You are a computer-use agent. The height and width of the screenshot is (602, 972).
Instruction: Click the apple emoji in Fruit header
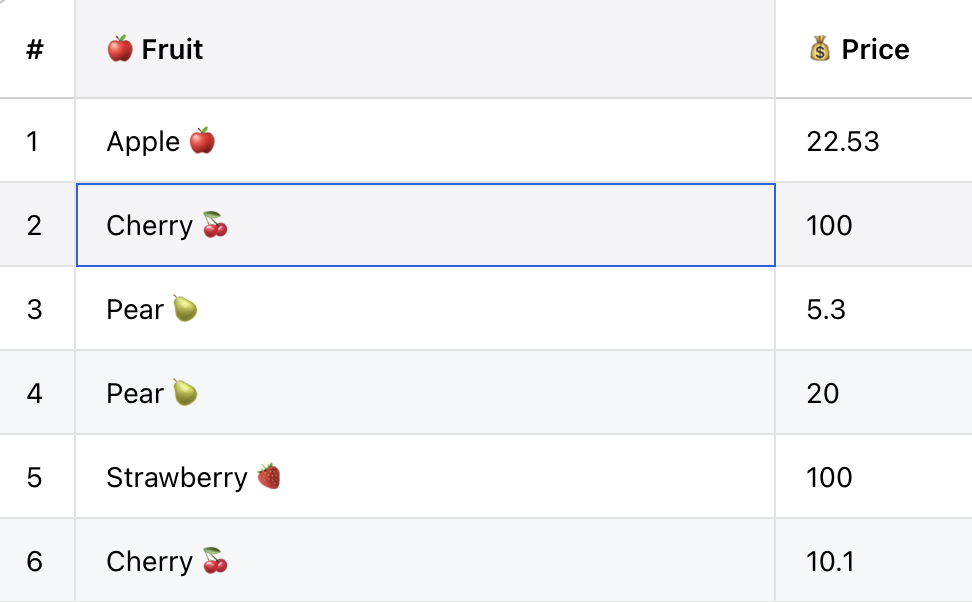click(120, 49)
